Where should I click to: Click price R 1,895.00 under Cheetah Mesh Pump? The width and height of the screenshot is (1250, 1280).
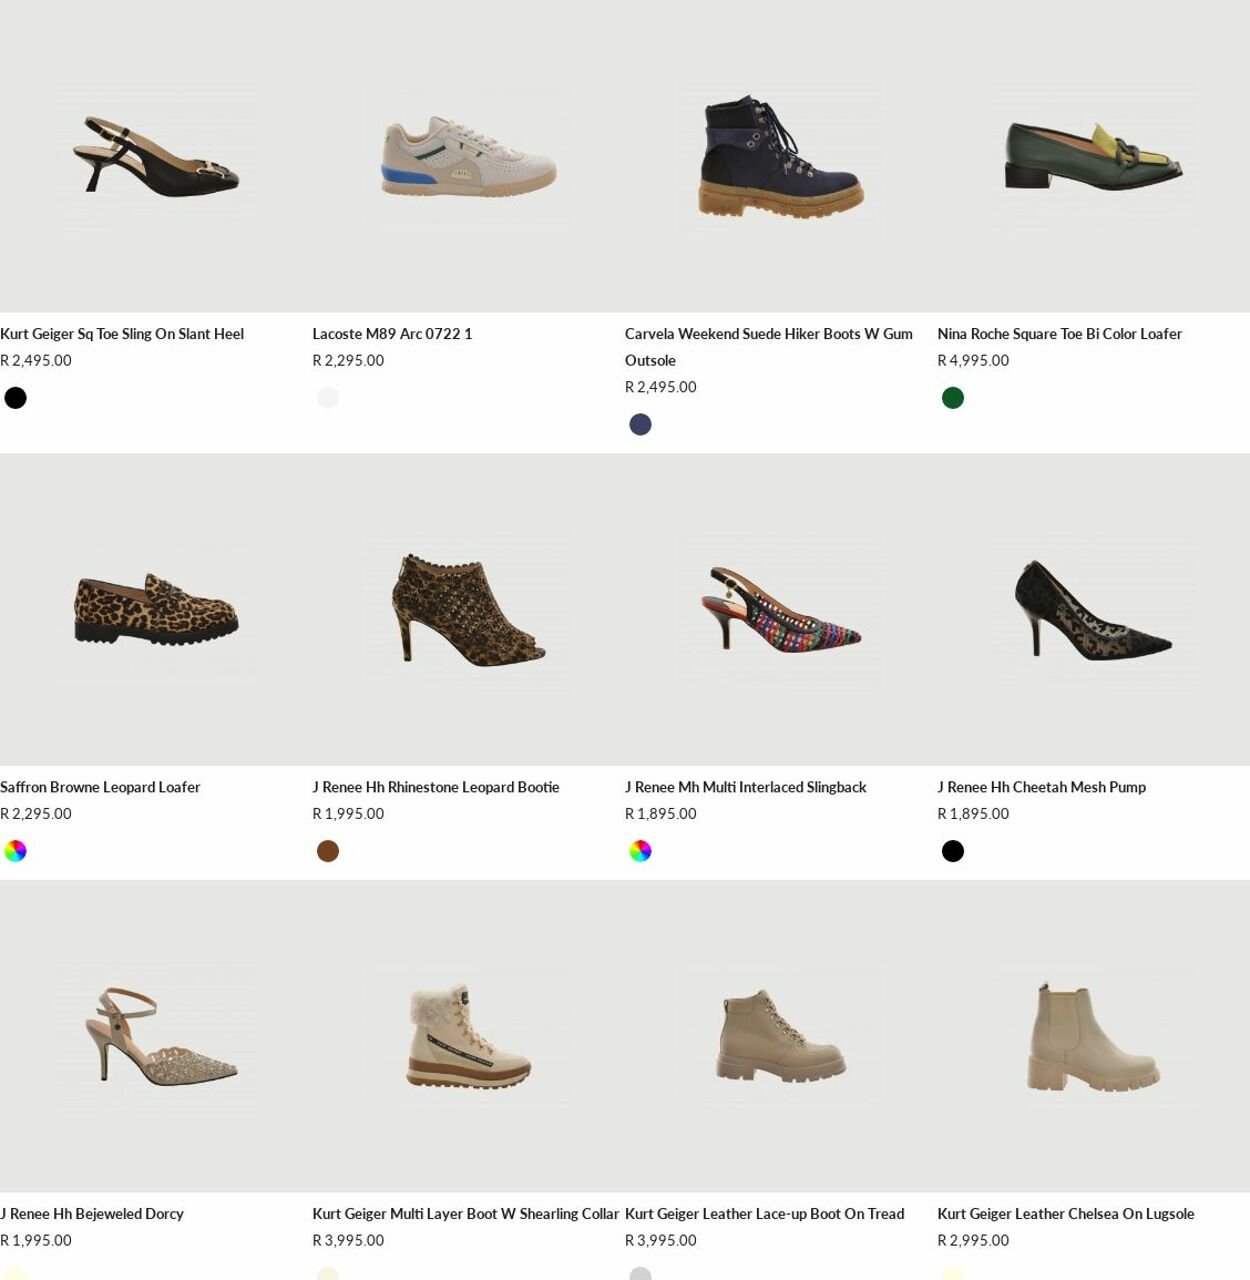(x=973, y=814)
